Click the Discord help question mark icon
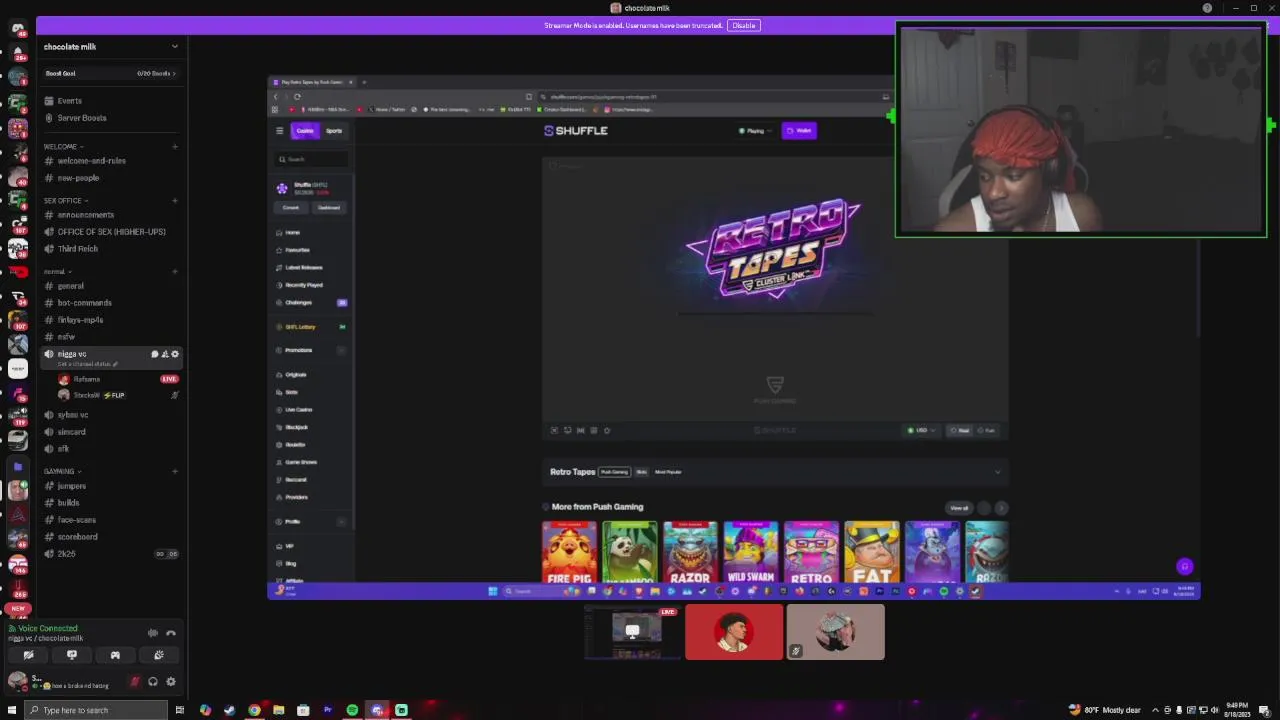Screen dimensions: 1280x720 coord(1207,8)
